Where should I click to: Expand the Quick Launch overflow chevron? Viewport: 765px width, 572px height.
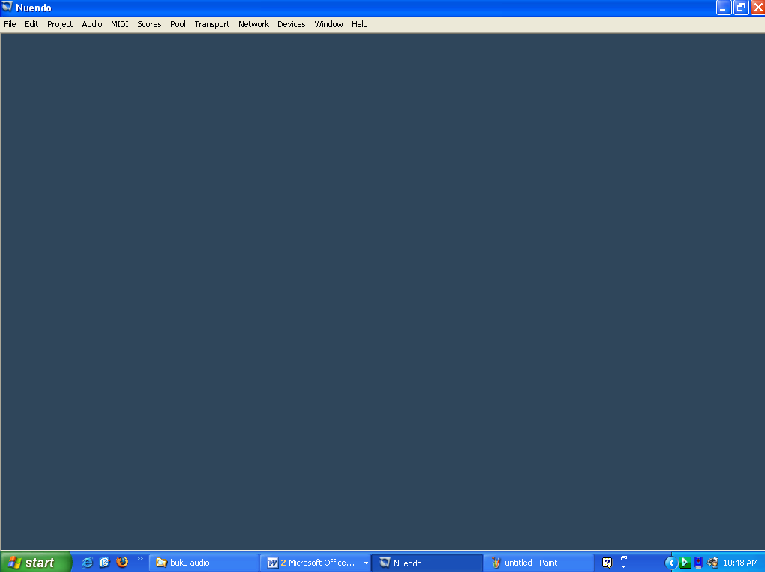pyautogui.click(x=140, y=560)
